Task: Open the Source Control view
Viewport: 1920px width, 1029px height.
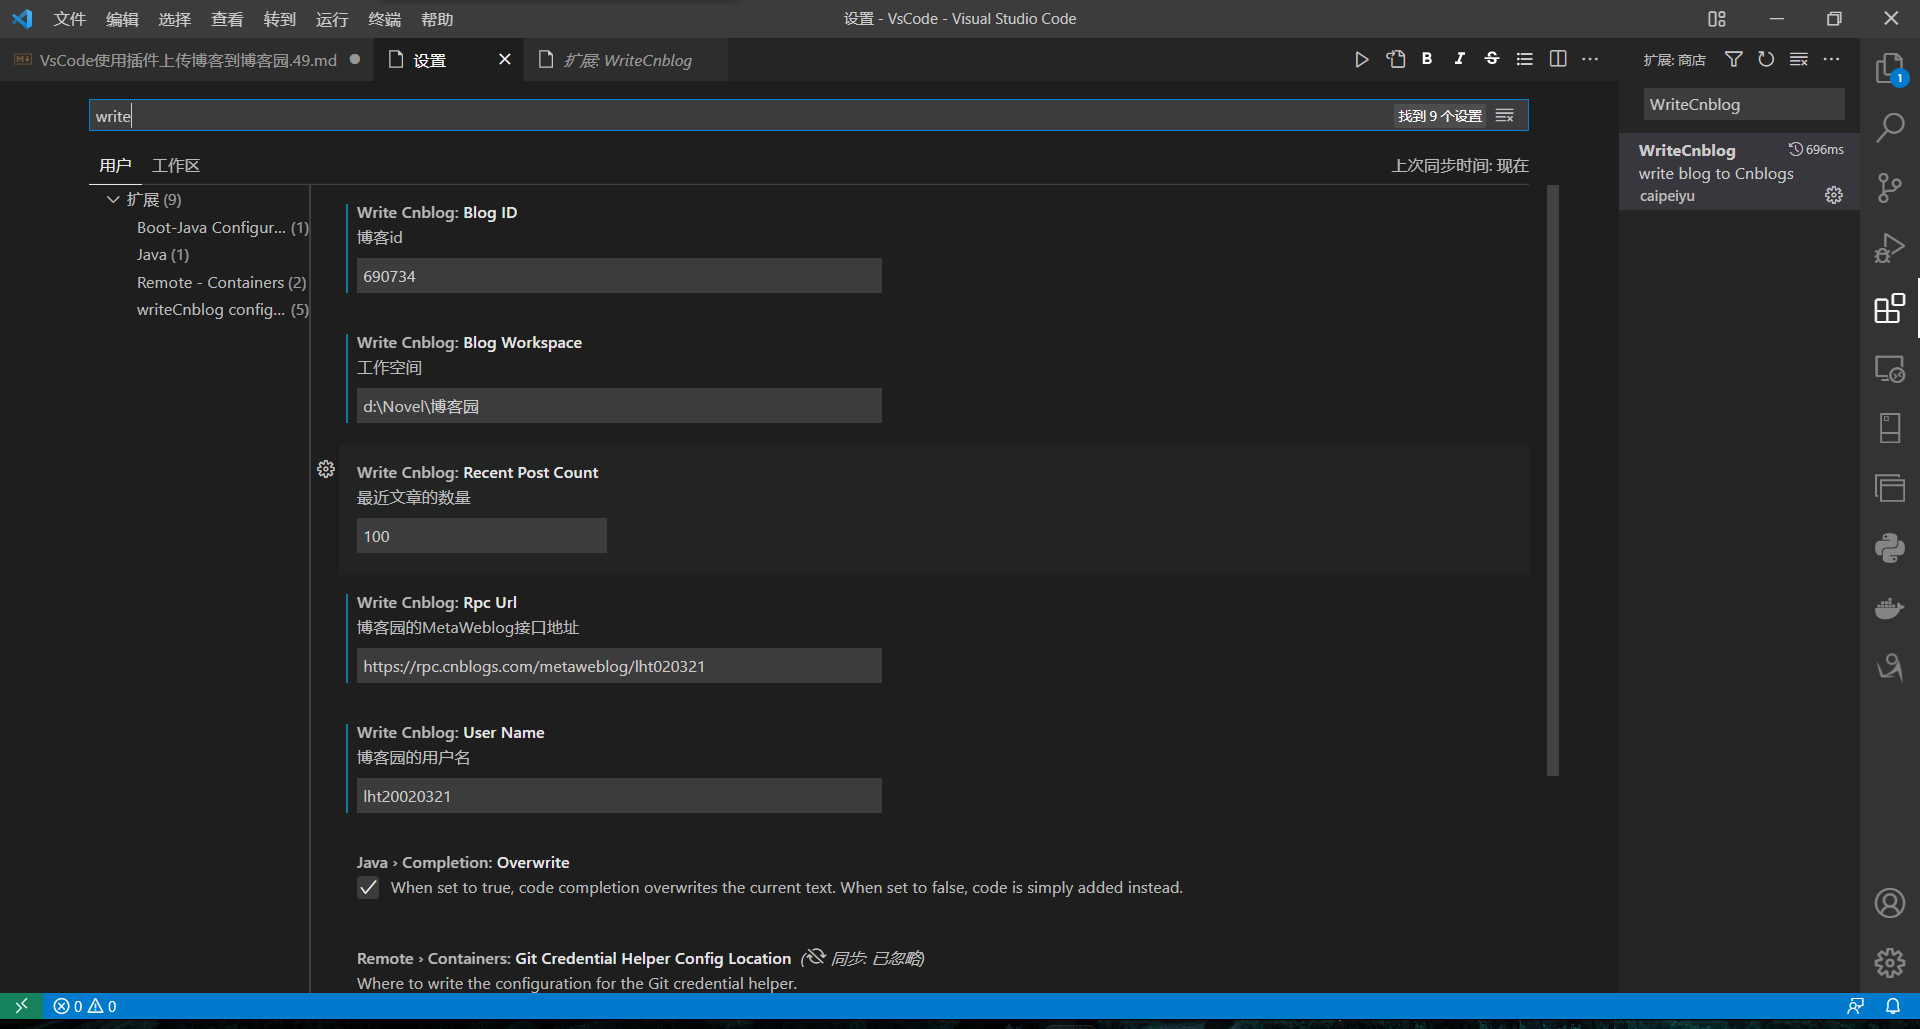Action: [1889, 188]
